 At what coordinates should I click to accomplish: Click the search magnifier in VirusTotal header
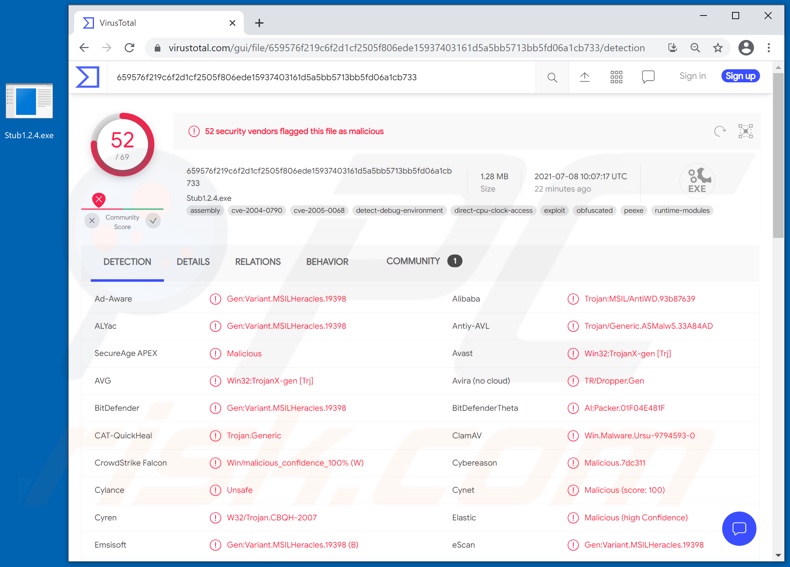pos(552,78)
